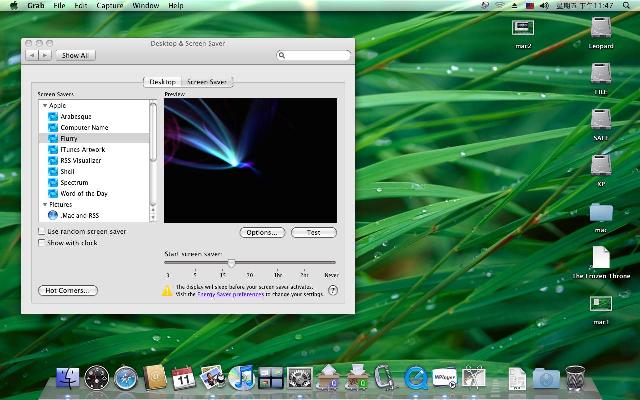Collapse the Pictures group in the list
Image resolution: width=640 pixels, height=400 pixels.
[44, 204]
